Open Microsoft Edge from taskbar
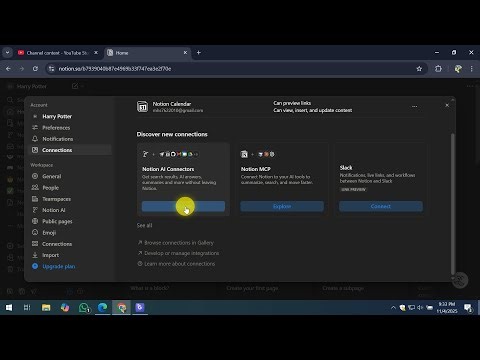Image resolution: width=480 pixels, height=360 pixels. (103, 308)
